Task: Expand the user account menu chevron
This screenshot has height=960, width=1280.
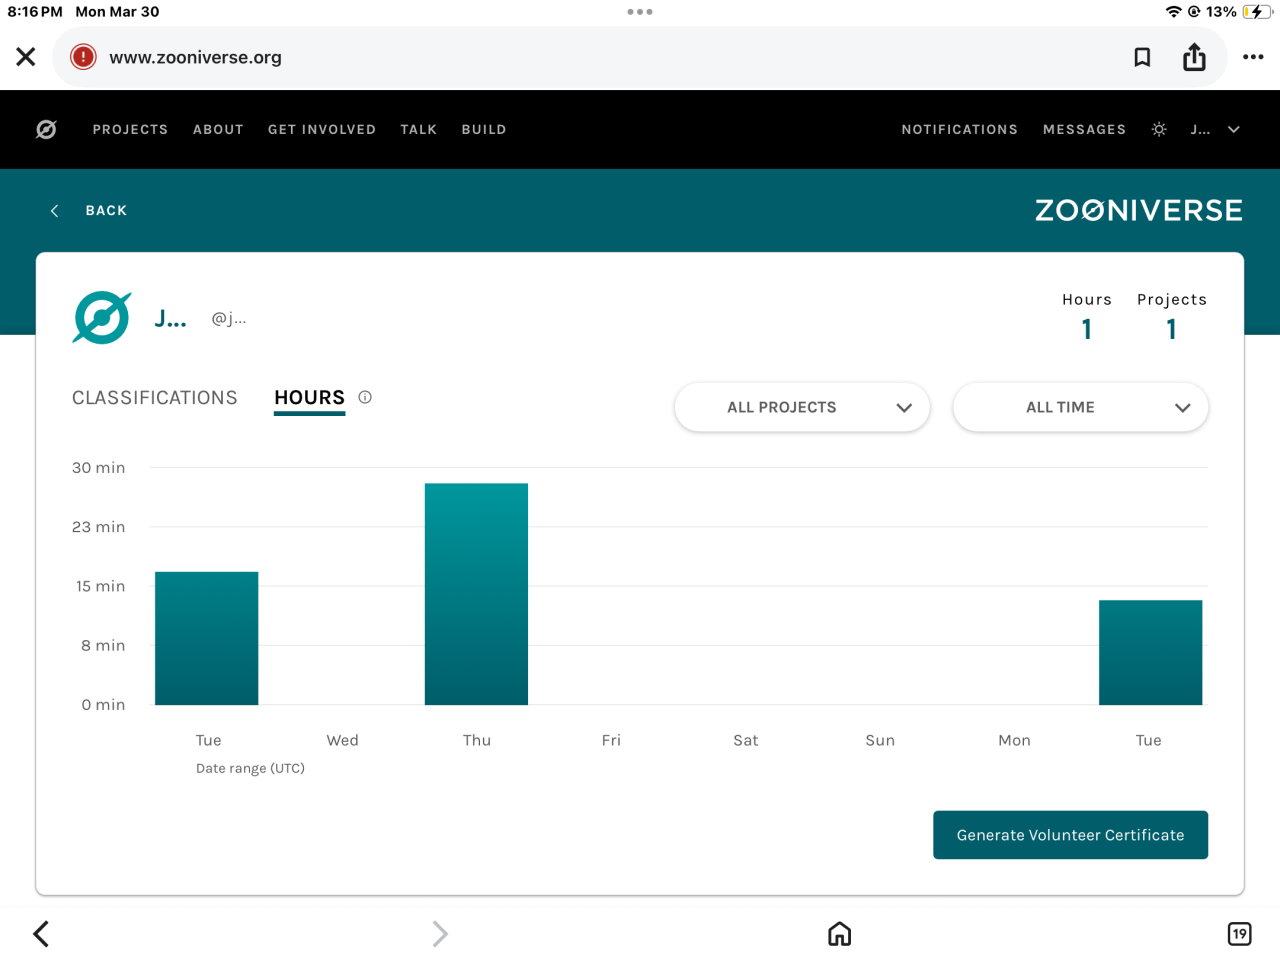Action: [1234, 129]
